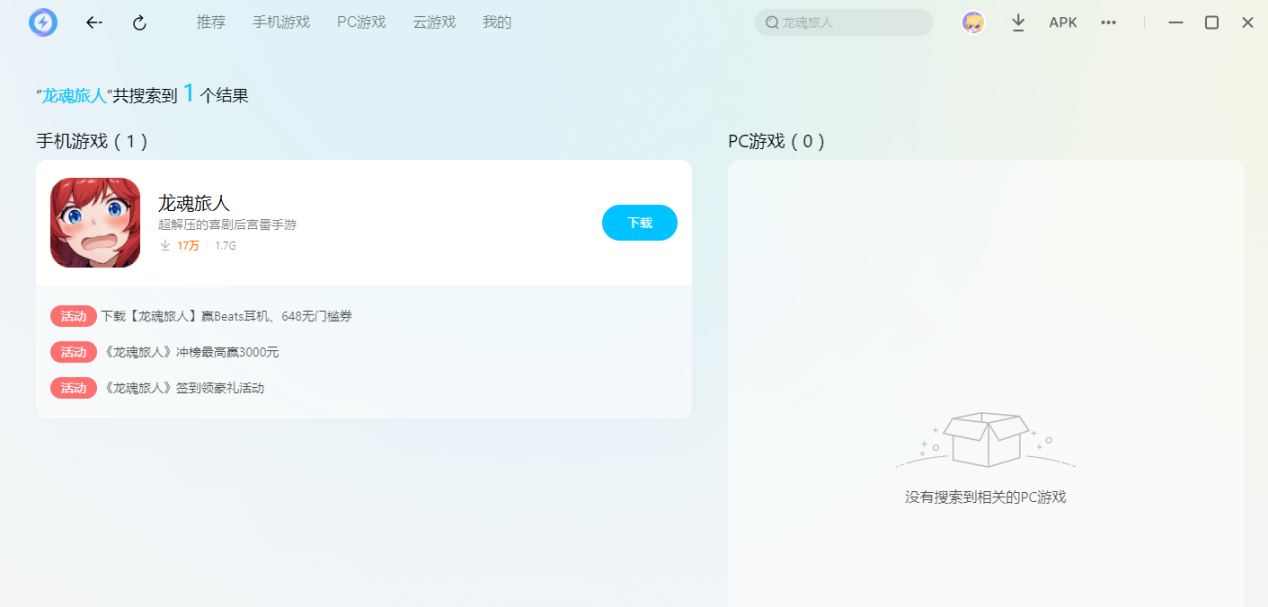Switch to 推荐 tab
The height and width of the screenshot is (607, 1268).
[211, 22]
